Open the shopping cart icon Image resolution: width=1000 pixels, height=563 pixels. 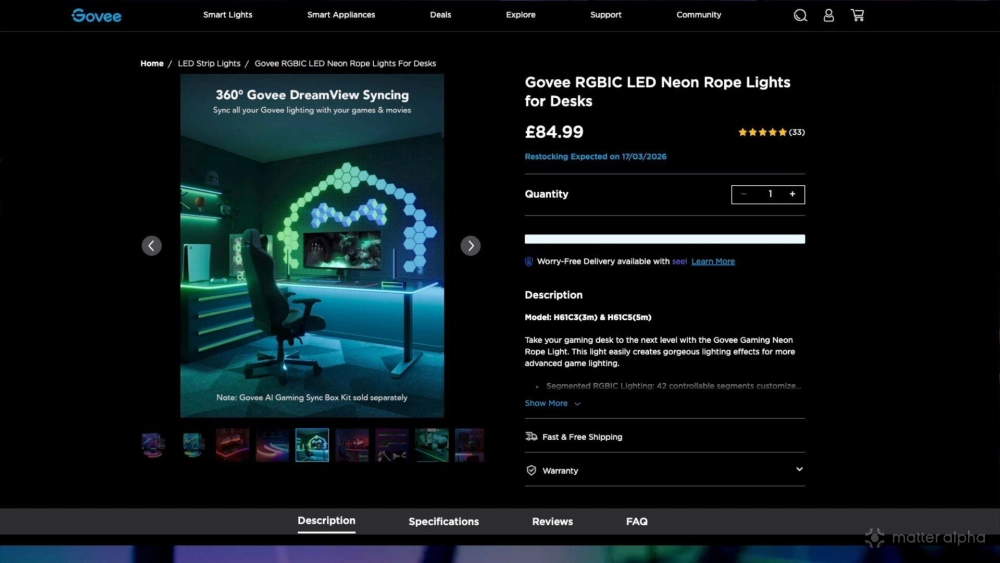click(857, 15)
